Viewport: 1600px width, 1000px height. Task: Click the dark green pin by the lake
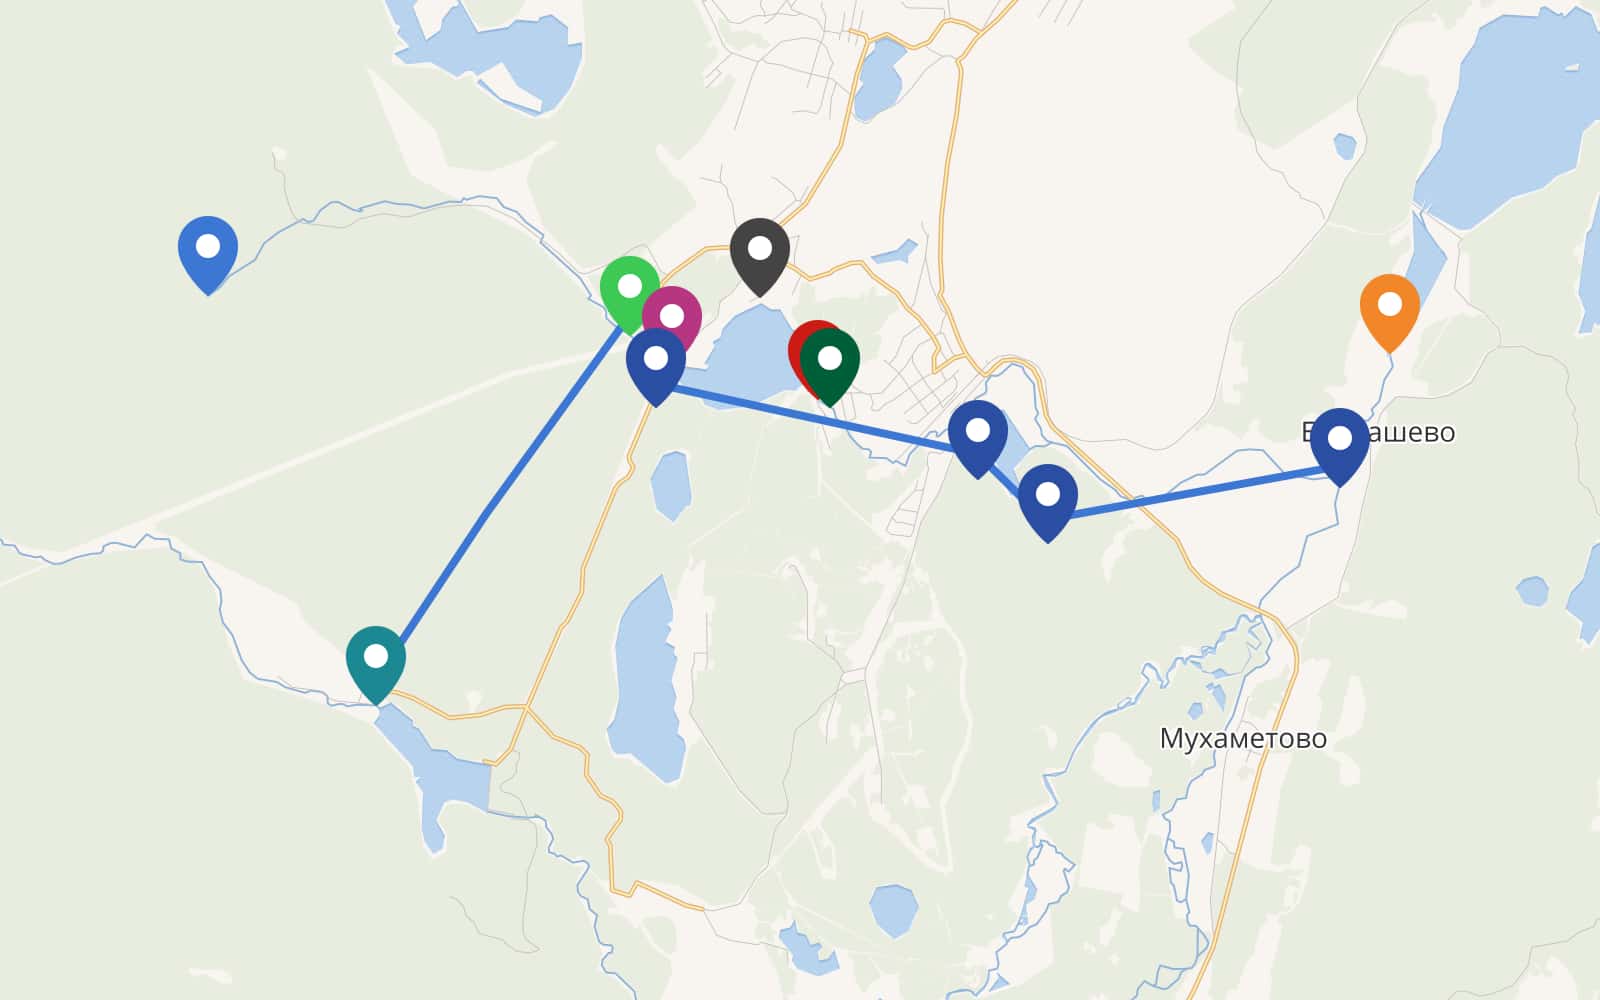point(830,365)
